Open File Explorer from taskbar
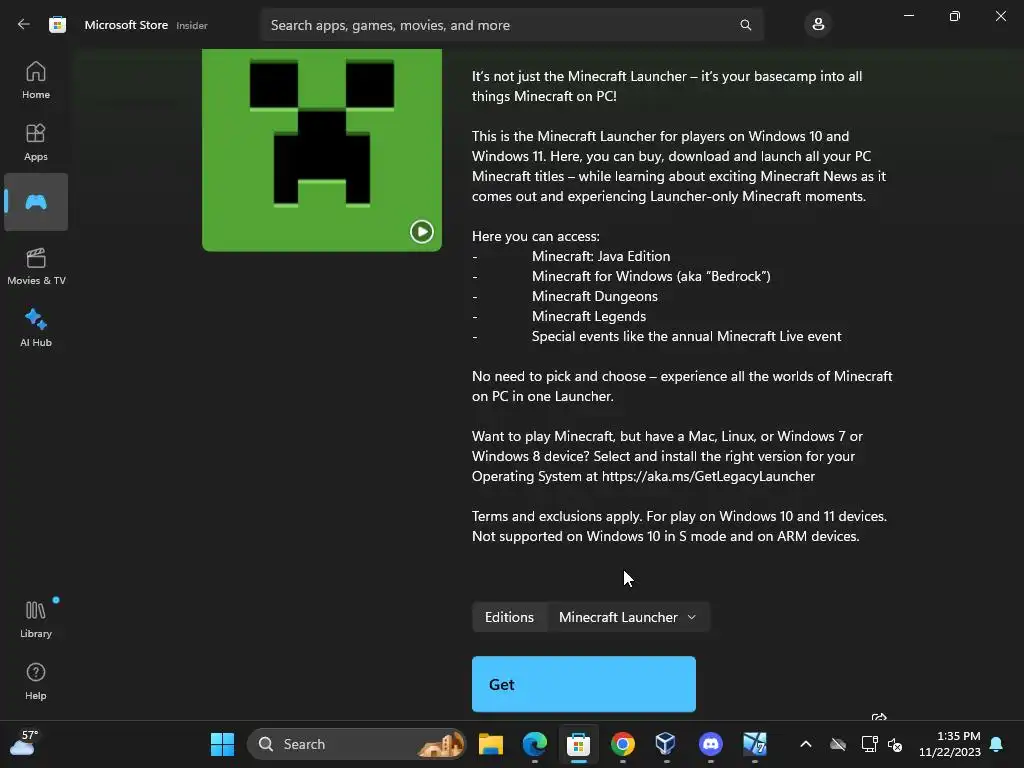 click(x=490, y=744)
